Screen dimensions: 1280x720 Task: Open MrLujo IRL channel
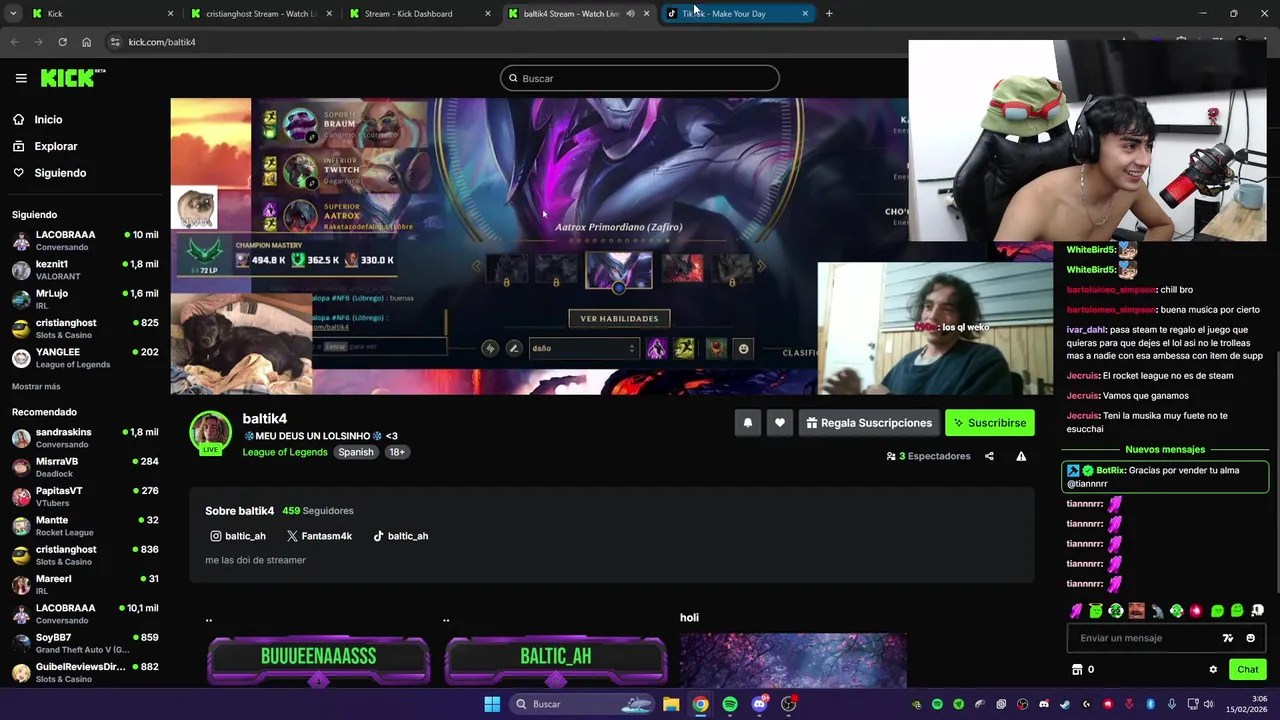tap(85, 299)
